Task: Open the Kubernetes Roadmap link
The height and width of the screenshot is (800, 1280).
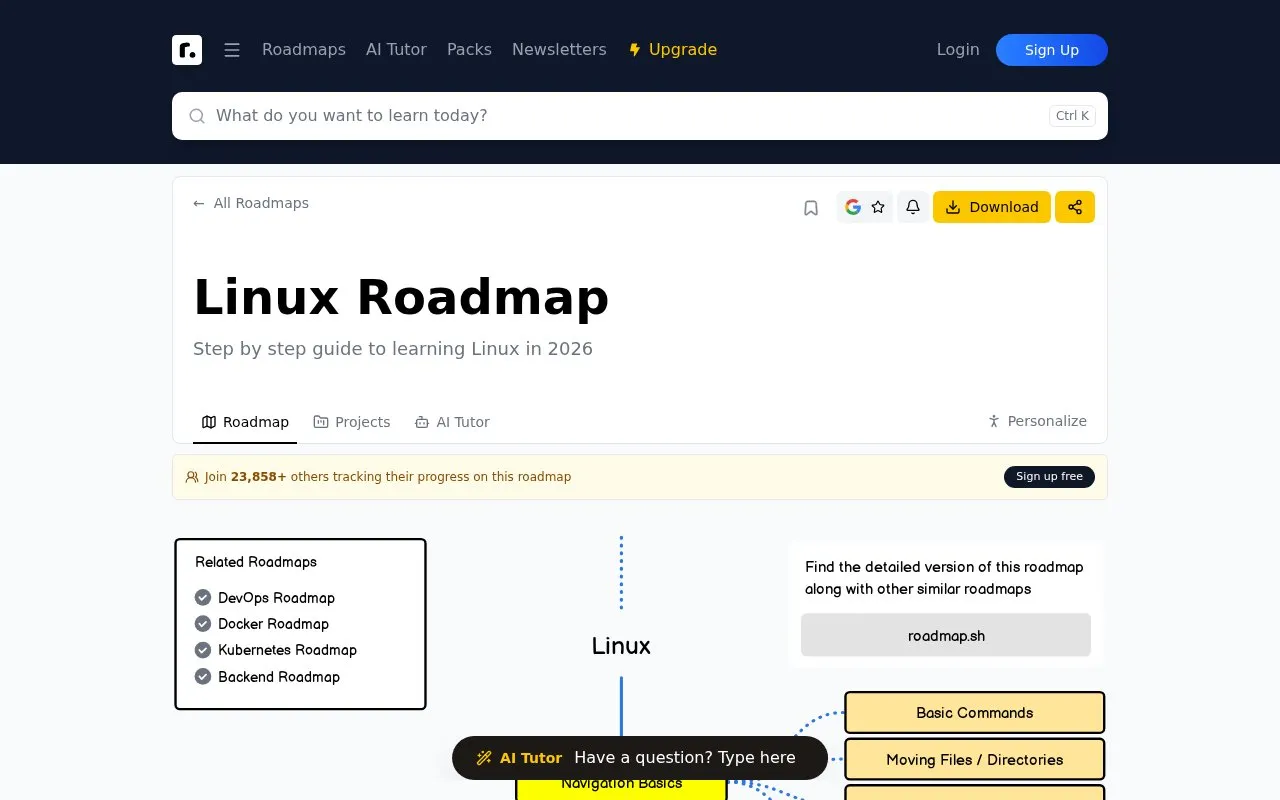Action: tap(287, 650)
